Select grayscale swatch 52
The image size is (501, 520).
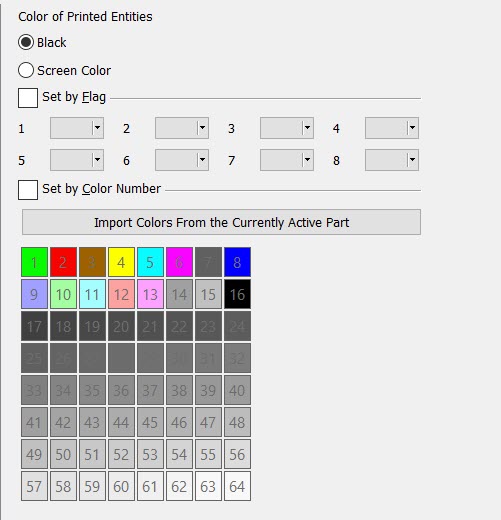pyautogui.click(x=121, y=454)
